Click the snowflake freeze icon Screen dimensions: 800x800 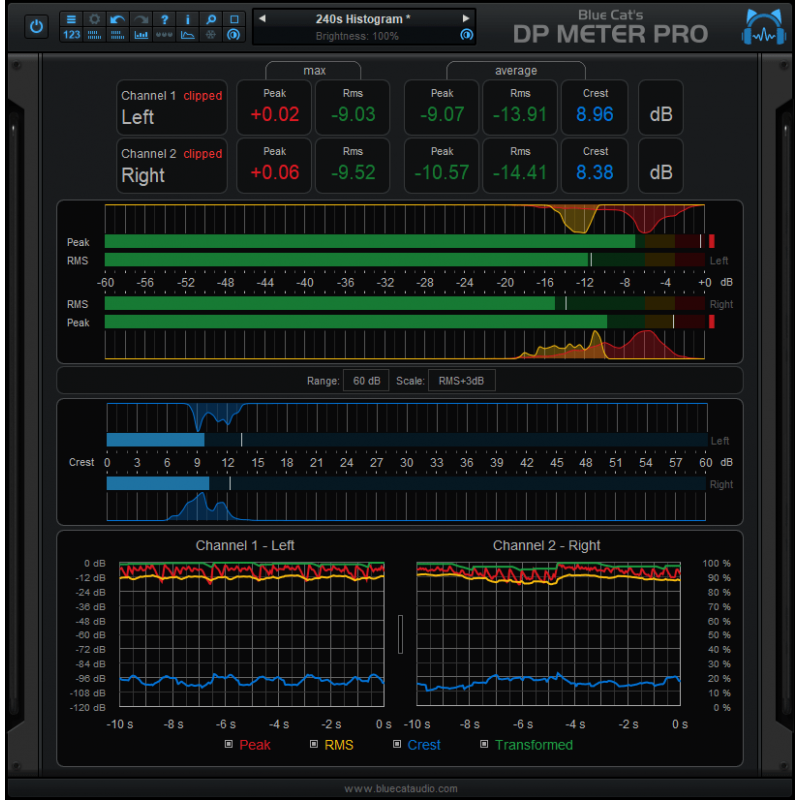pyautogui.click(x=211, y=35)
